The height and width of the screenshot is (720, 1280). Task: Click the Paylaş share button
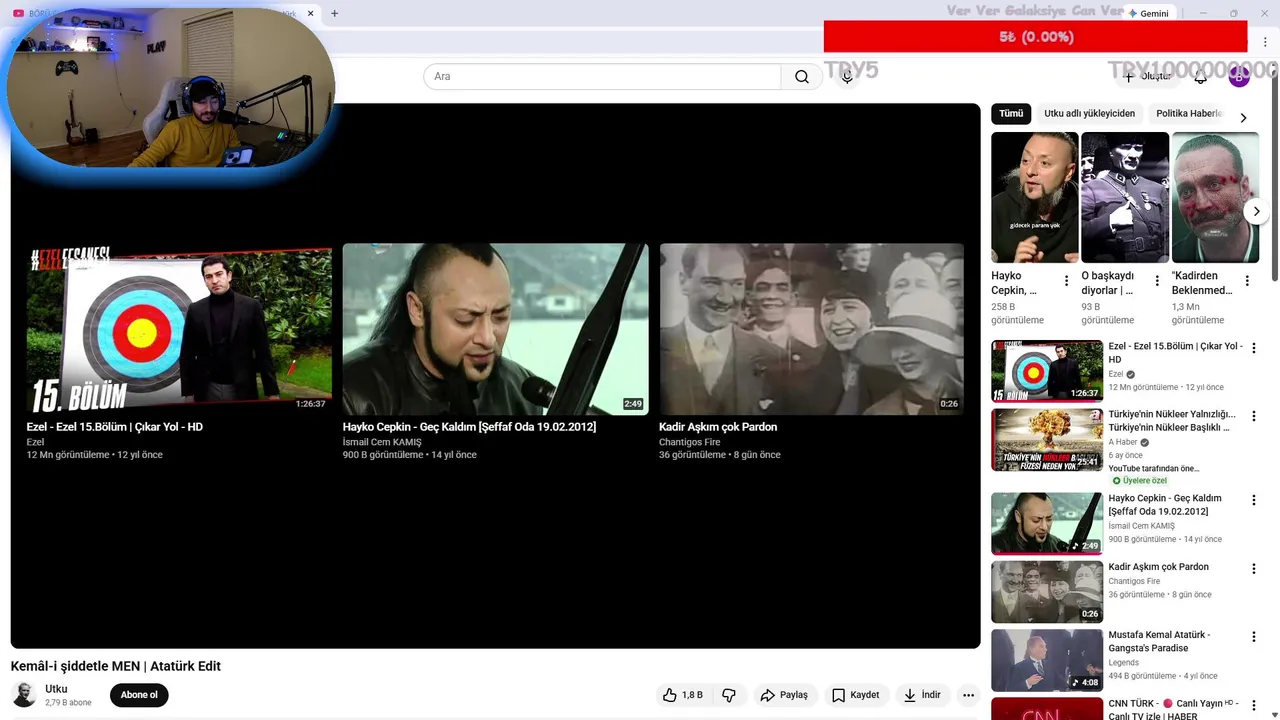click(x=784, y=695)
